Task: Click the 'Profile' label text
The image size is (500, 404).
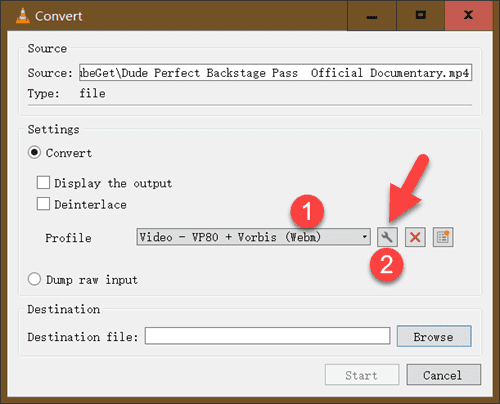Action: tap(68, 238)
